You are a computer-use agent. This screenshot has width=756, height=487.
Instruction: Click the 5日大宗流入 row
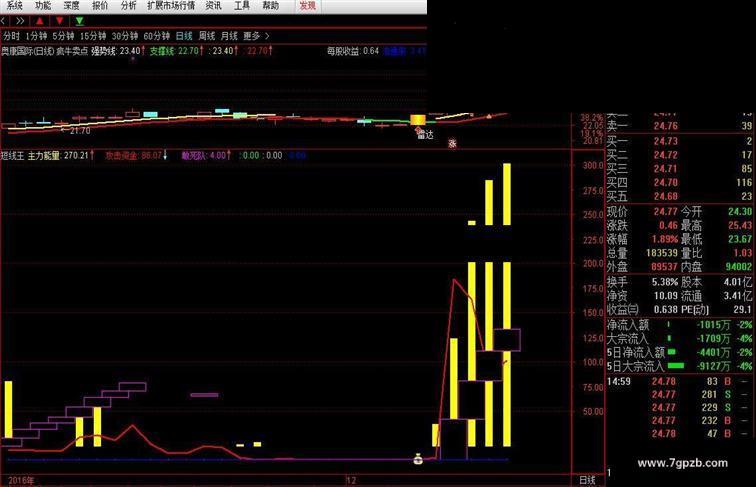(679, 366)
